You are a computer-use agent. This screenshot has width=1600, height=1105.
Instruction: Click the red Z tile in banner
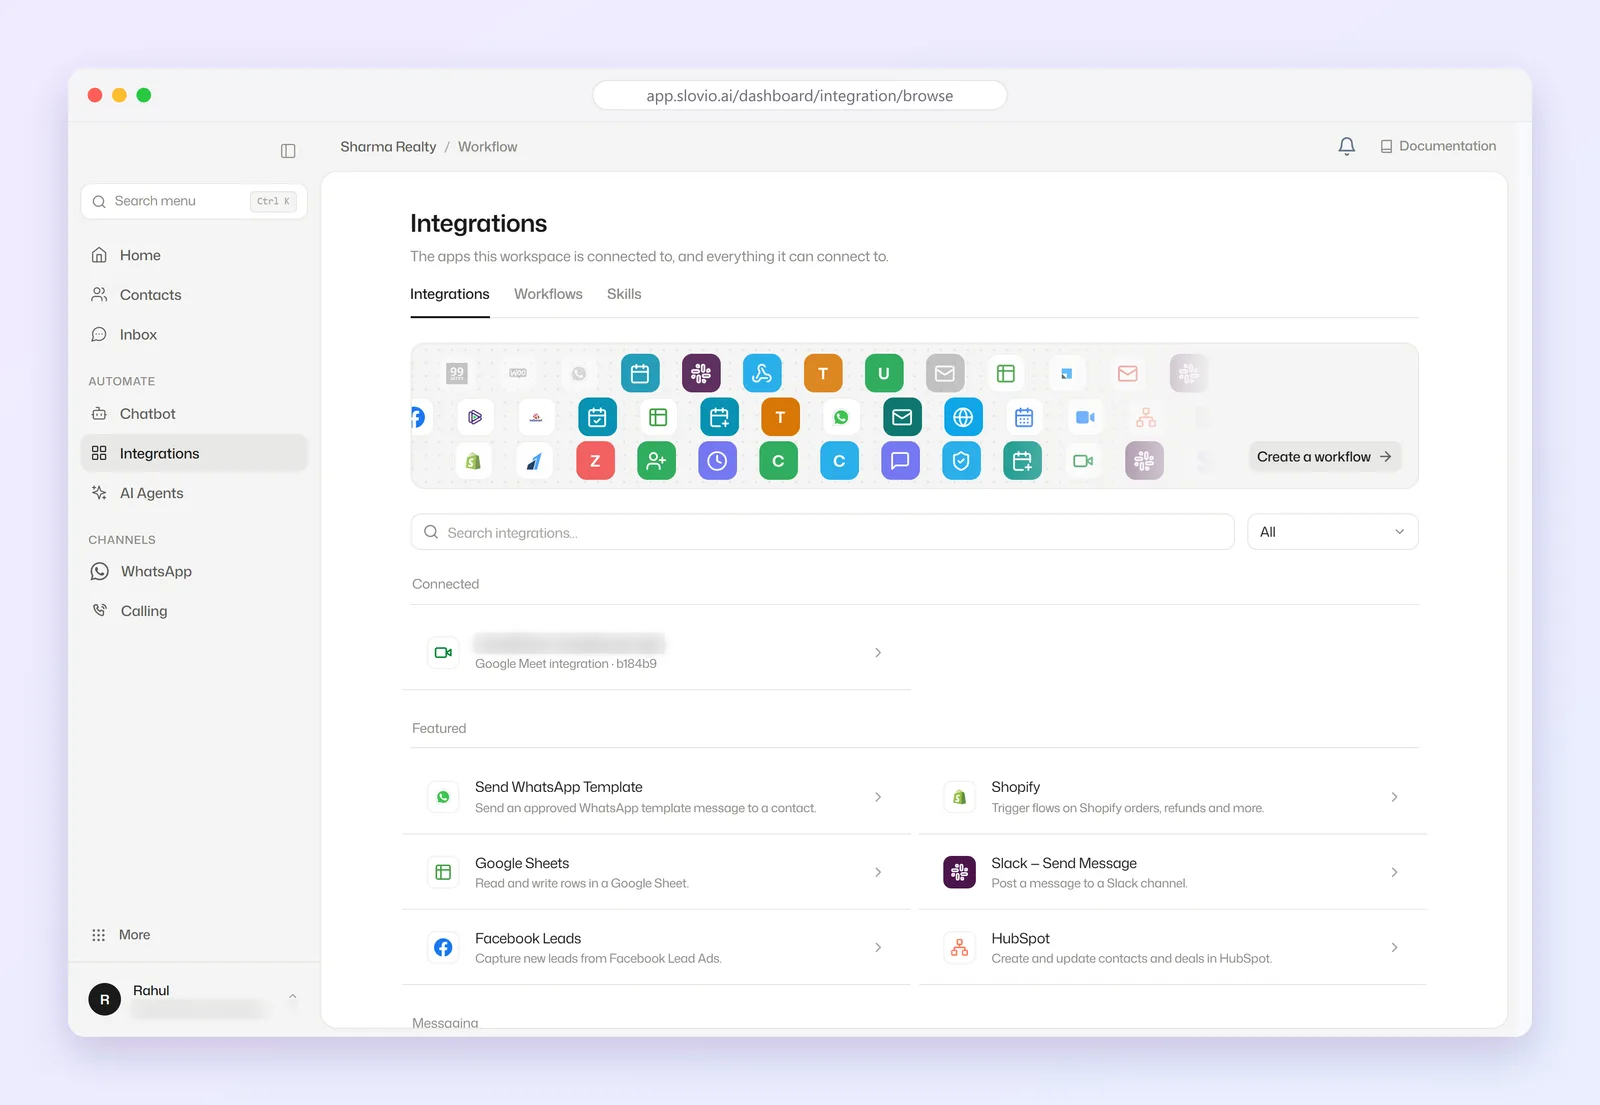pyautogui.click(x=595, y=461)
